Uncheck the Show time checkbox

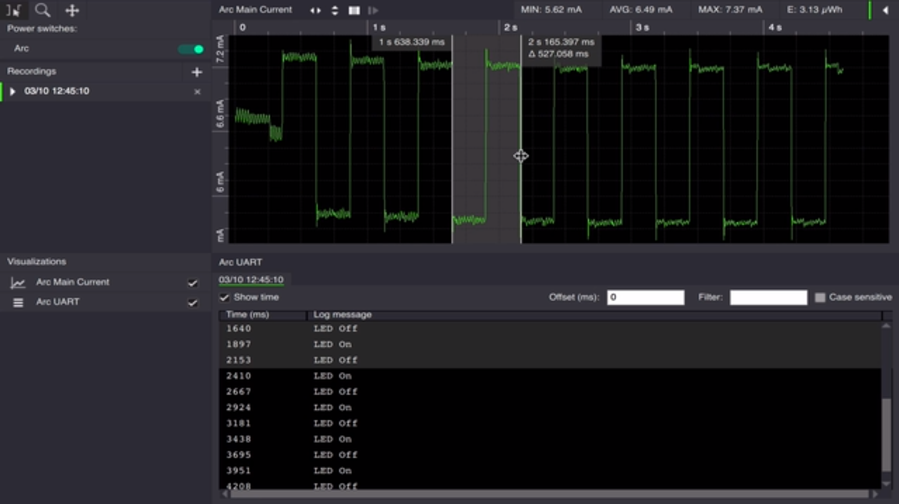click(x=225, y=297)
